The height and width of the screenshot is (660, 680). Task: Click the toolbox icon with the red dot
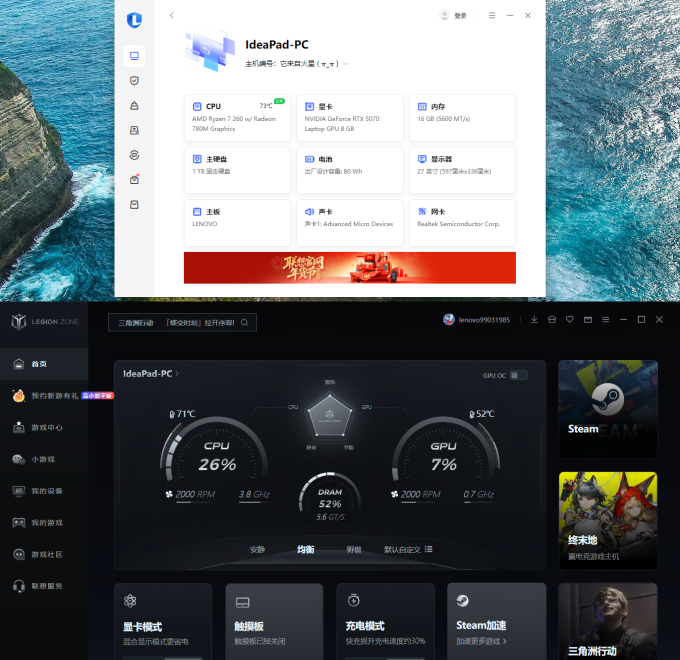pyautogui.click(x=134, y=180)
